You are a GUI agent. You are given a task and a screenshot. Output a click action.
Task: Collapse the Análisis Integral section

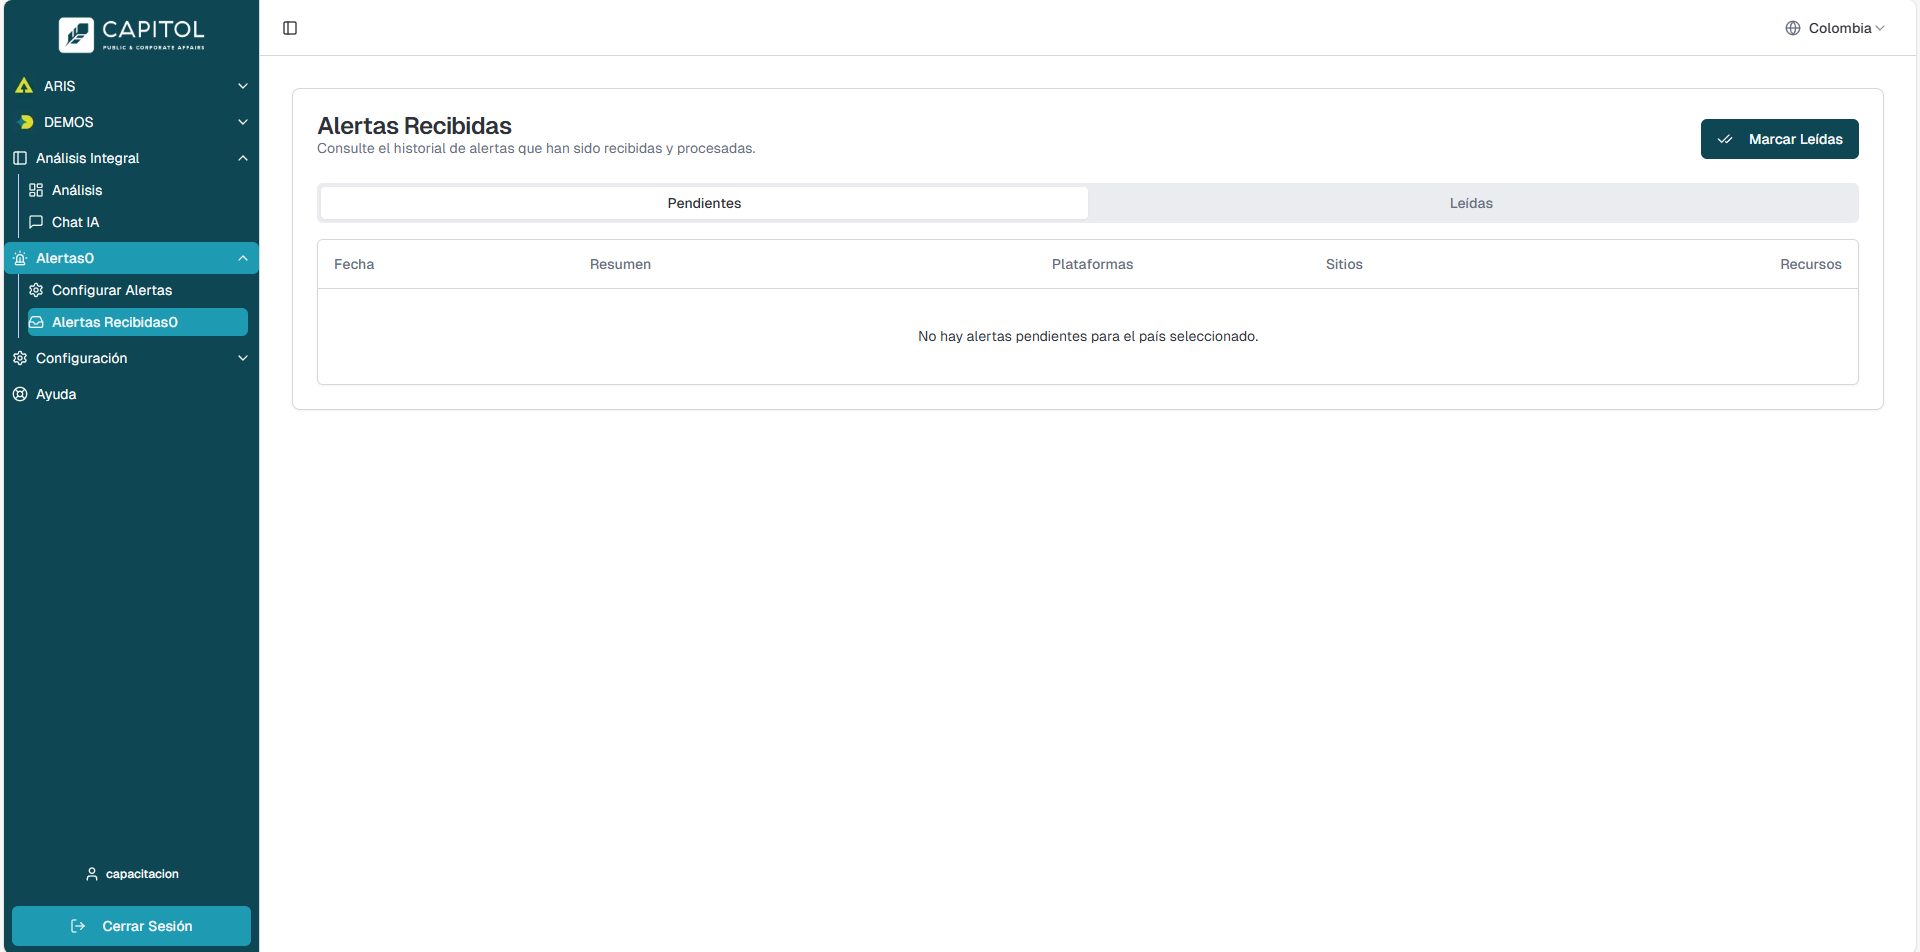click(242, 158)
